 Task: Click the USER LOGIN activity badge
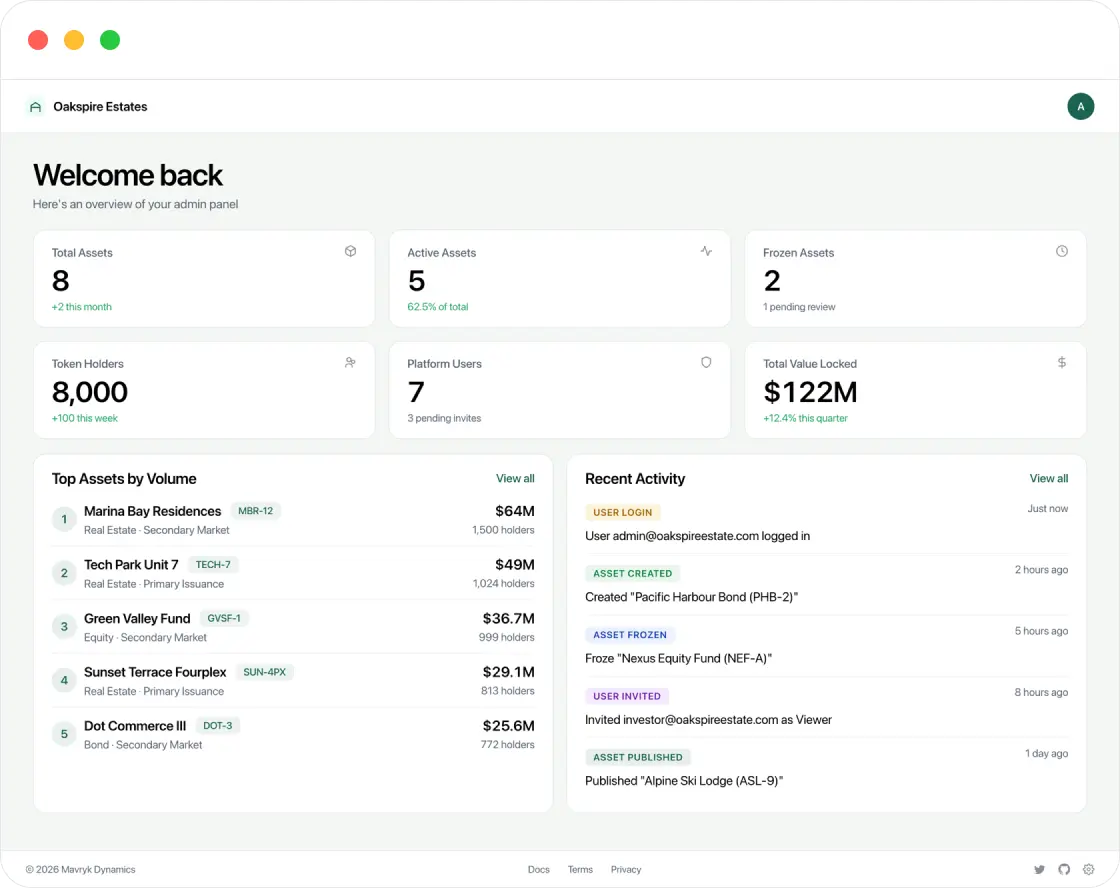coord(622,512)
